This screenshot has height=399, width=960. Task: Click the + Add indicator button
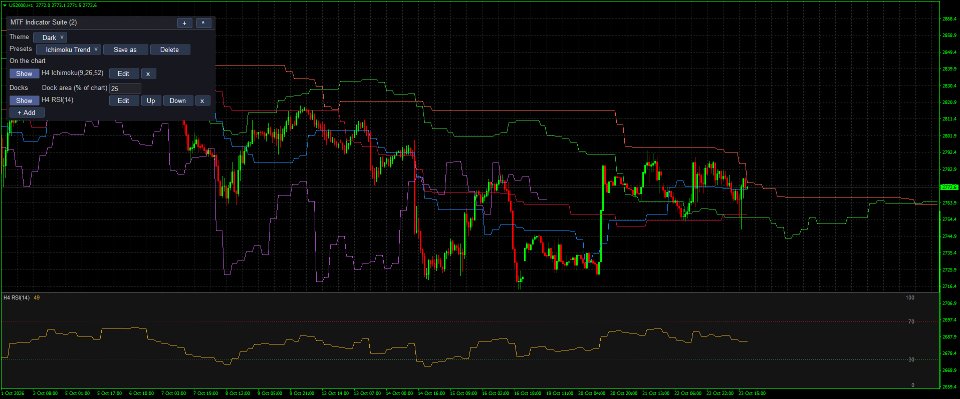[27, 113]
